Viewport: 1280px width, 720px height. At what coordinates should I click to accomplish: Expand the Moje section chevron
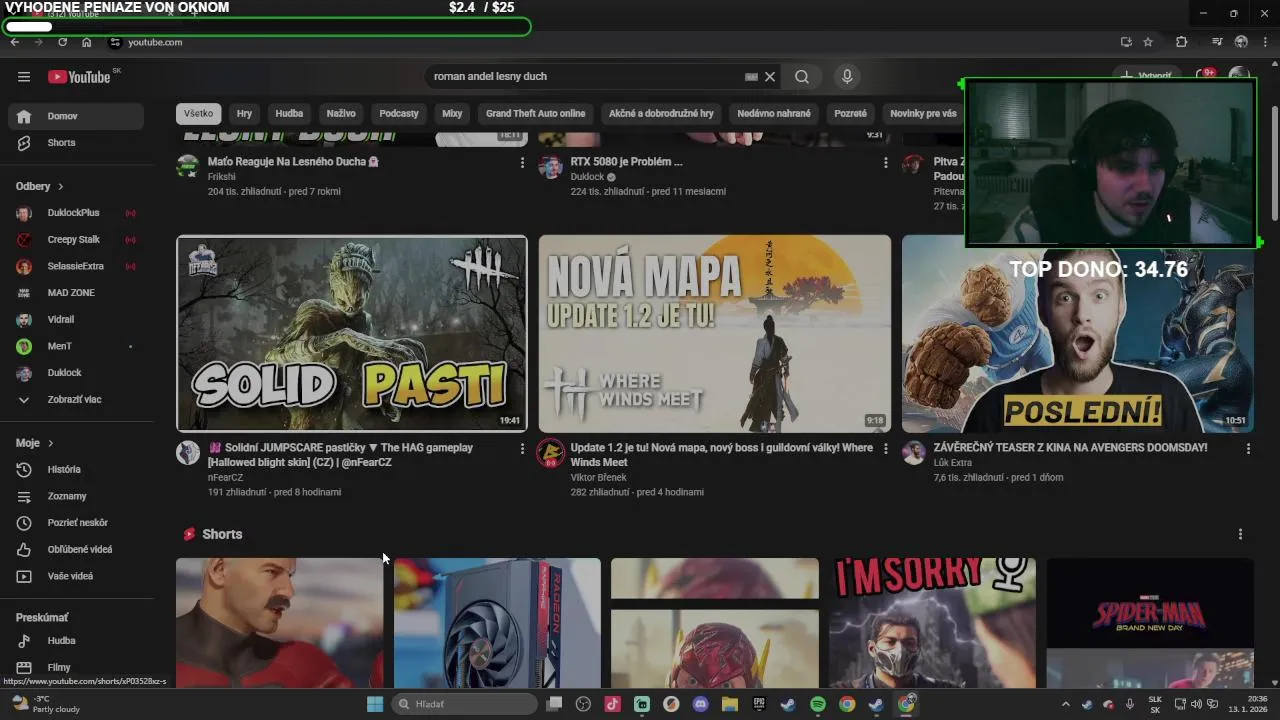pyautogui.click(x=50, y=443)
